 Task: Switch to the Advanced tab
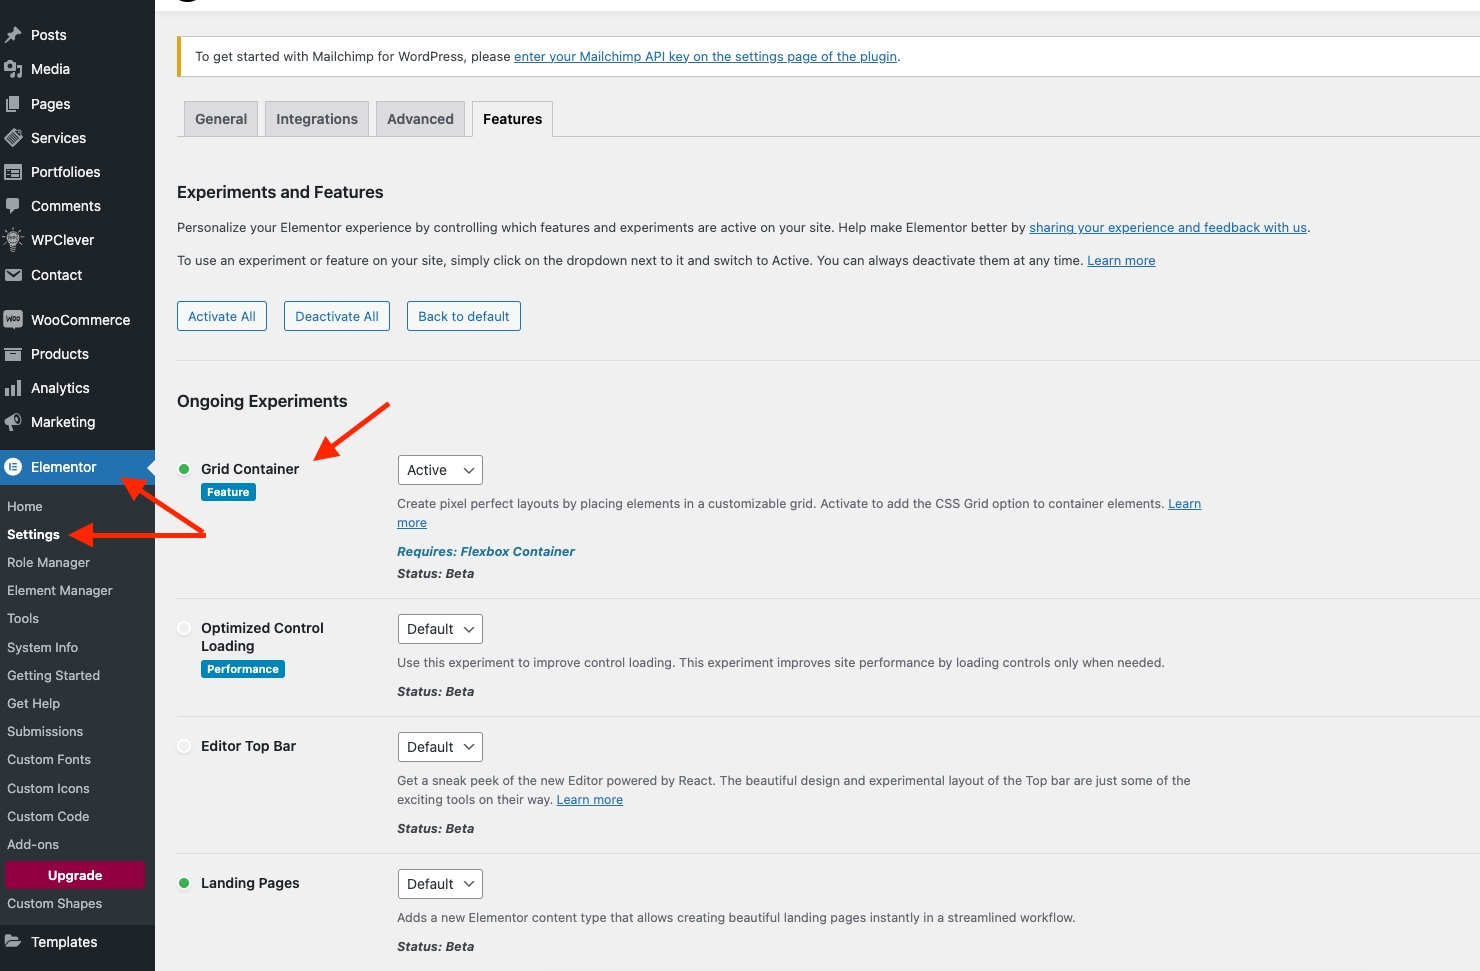(420, 119)
